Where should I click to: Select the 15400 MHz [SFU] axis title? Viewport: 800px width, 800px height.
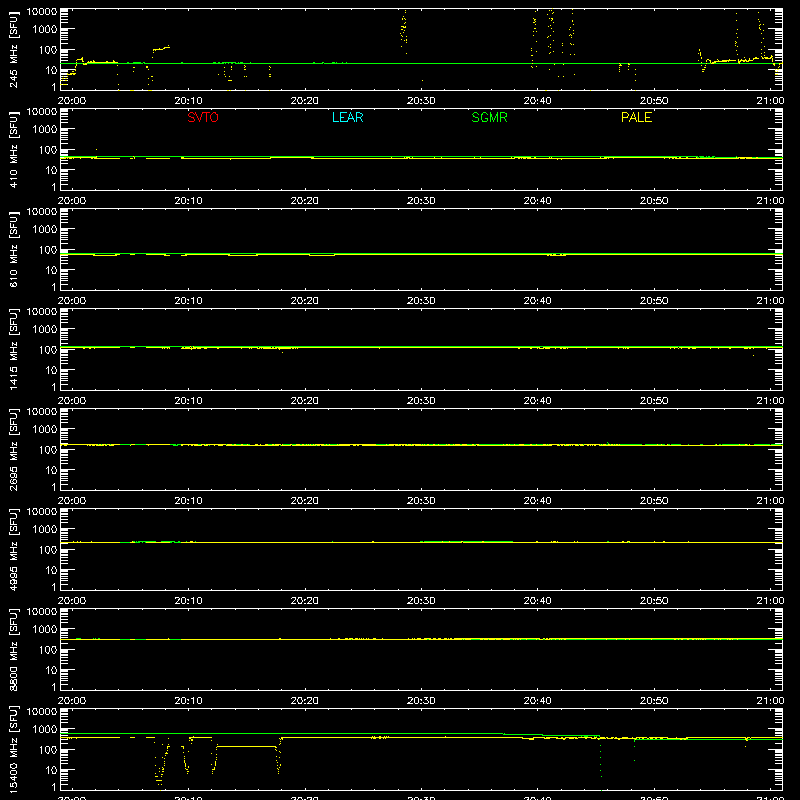(x=14, y=749)
